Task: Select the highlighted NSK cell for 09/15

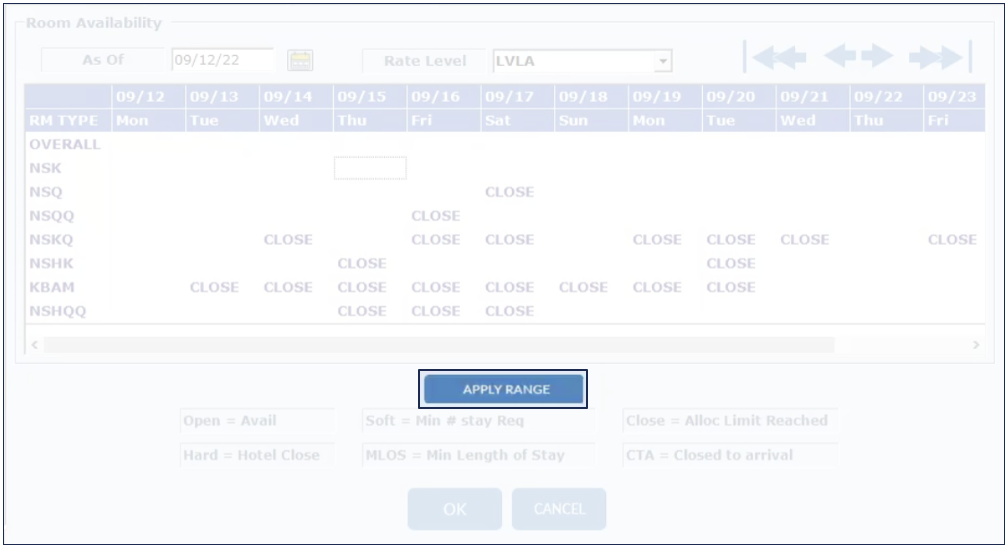Action: [x=370, y=168]
